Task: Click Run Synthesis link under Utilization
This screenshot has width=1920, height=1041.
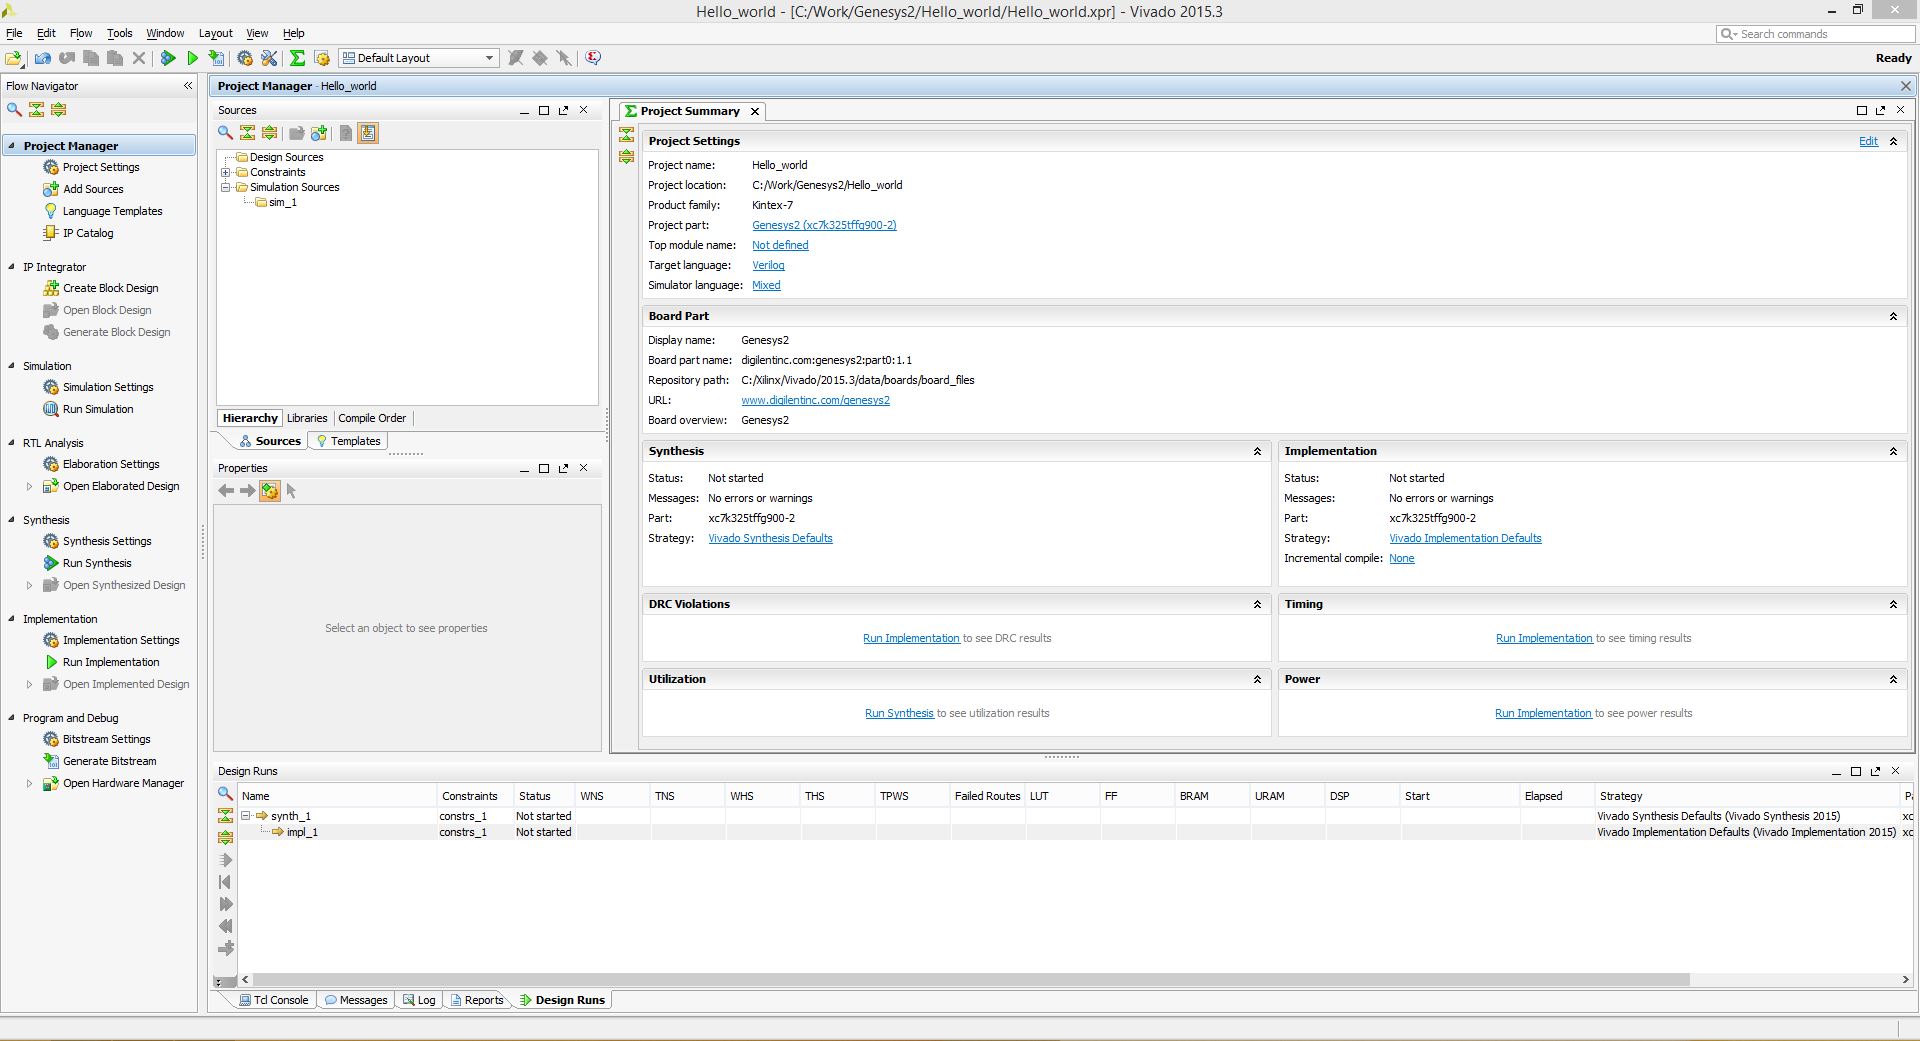Action: [899, 713]
